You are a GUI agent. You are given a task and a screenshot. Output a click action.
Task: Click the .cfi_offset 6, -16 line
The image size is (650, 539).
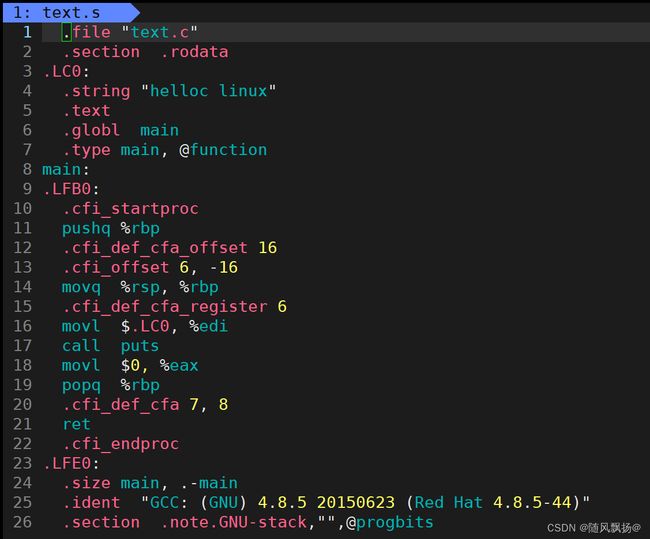(x=150, y=267)
